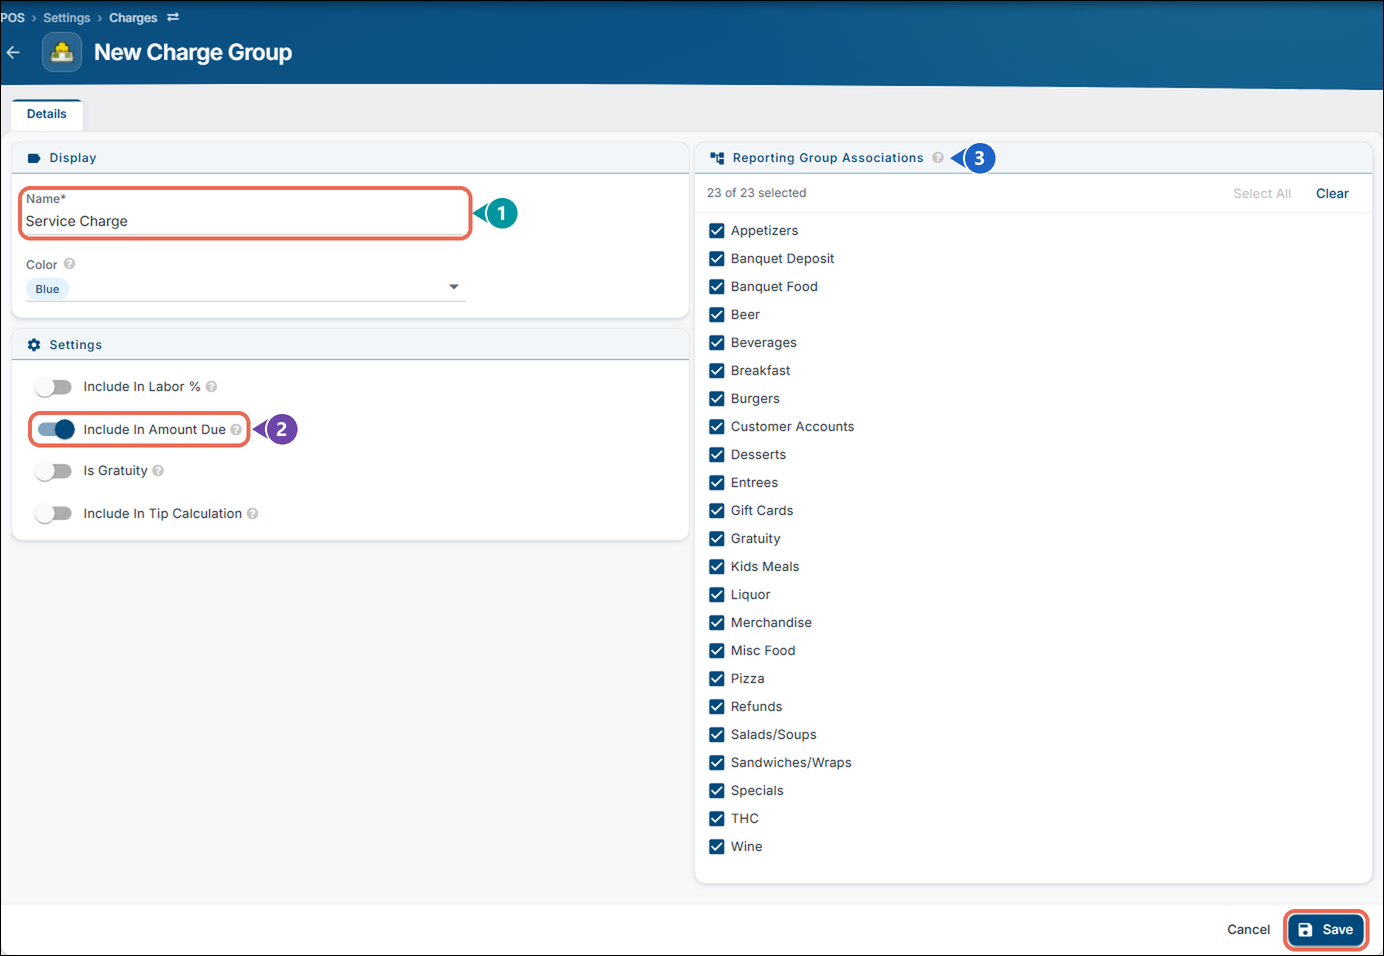Uncheck the Wine checkbox

click(716, 846)
